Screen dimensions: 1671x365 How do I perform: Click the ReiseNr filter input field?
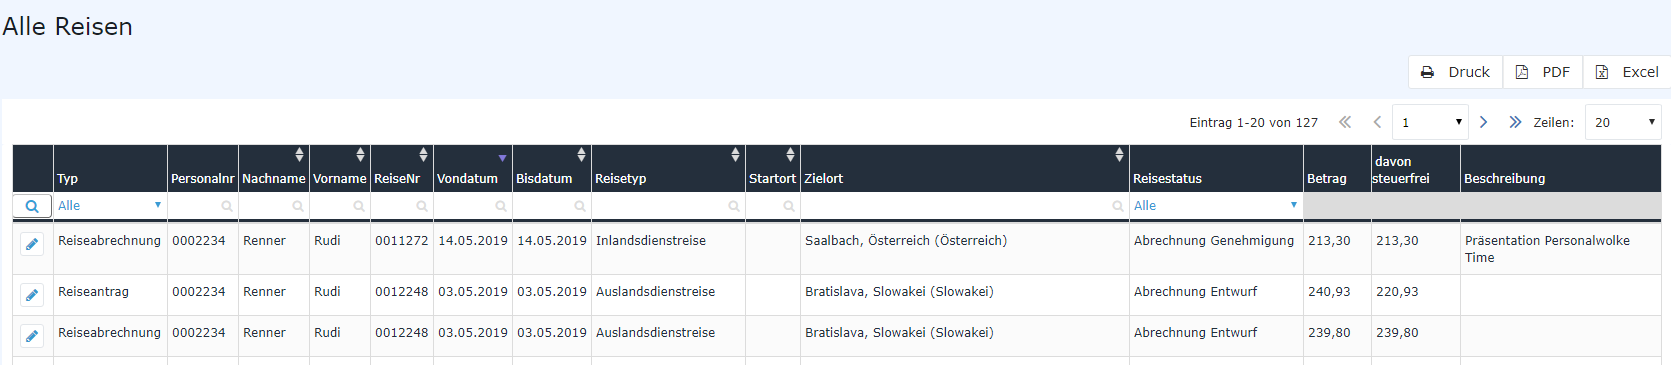click(x=402, y=206)
